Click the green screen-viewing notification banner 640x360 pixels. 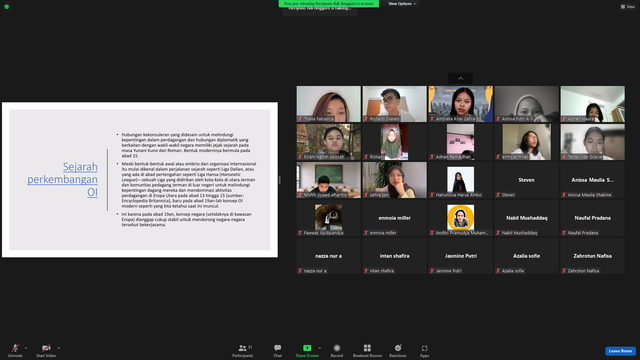pos(329,3)
